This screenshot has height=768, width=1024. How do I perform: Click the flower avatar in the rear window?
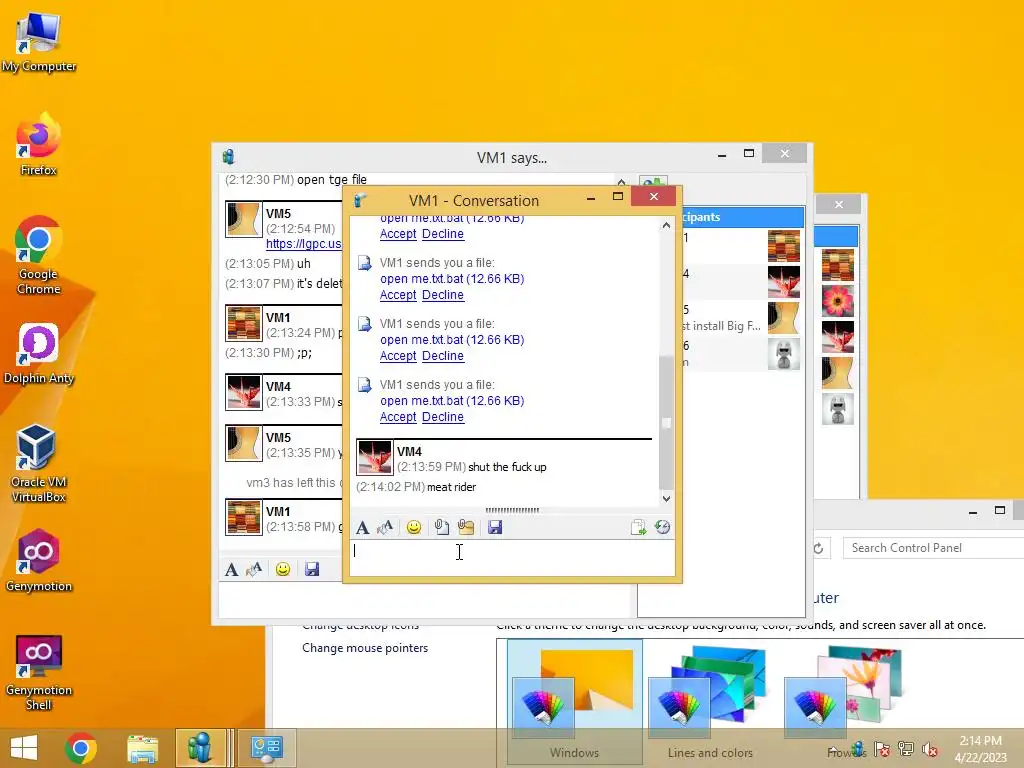838,301
